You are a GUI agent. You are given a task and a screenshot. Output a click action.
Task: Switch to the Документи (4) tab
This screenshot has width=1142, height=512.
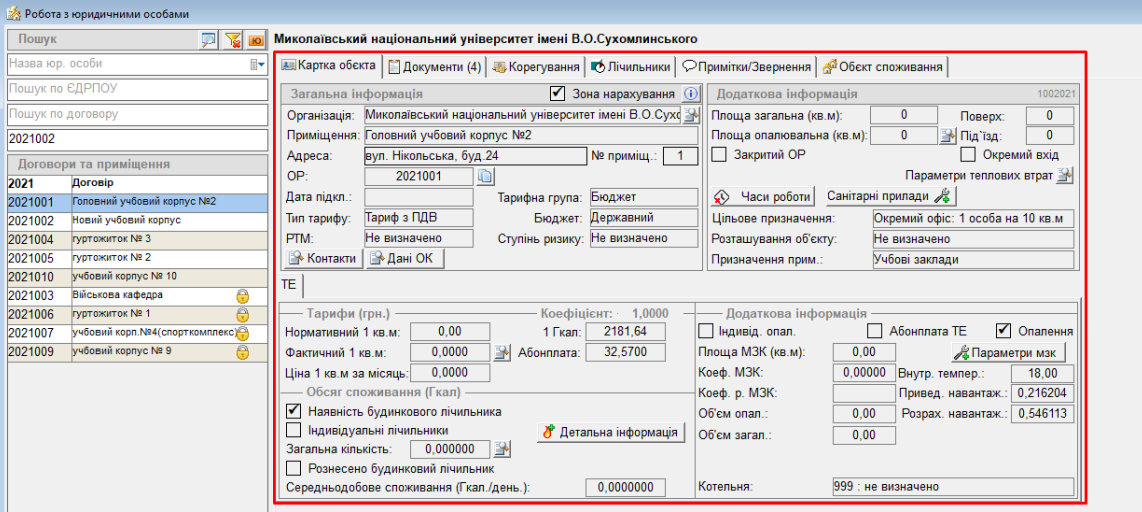point(435,67)
